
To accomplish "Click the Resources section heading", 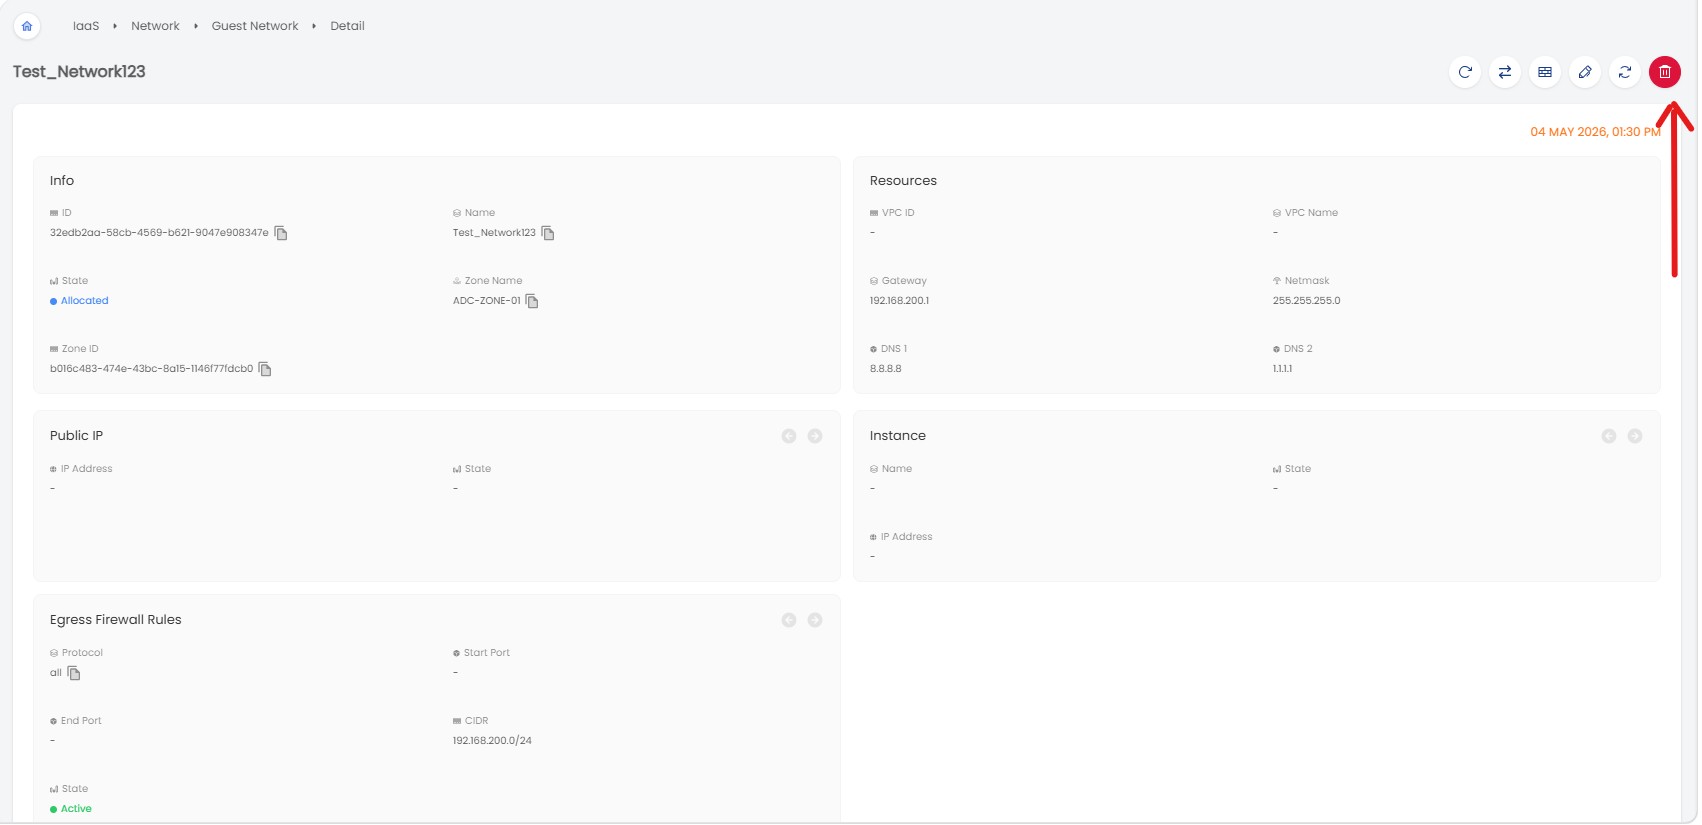I will [903, 181].
